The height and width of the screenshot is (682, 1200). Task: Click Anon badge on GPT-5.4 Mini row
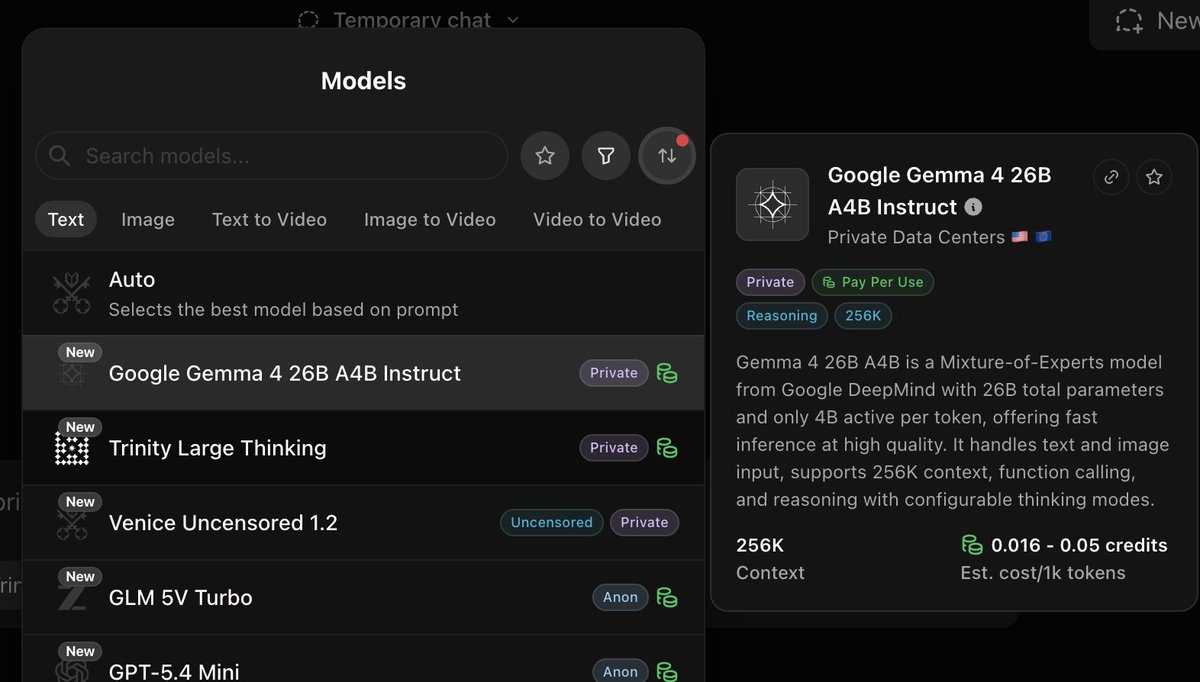pos(620,672)
